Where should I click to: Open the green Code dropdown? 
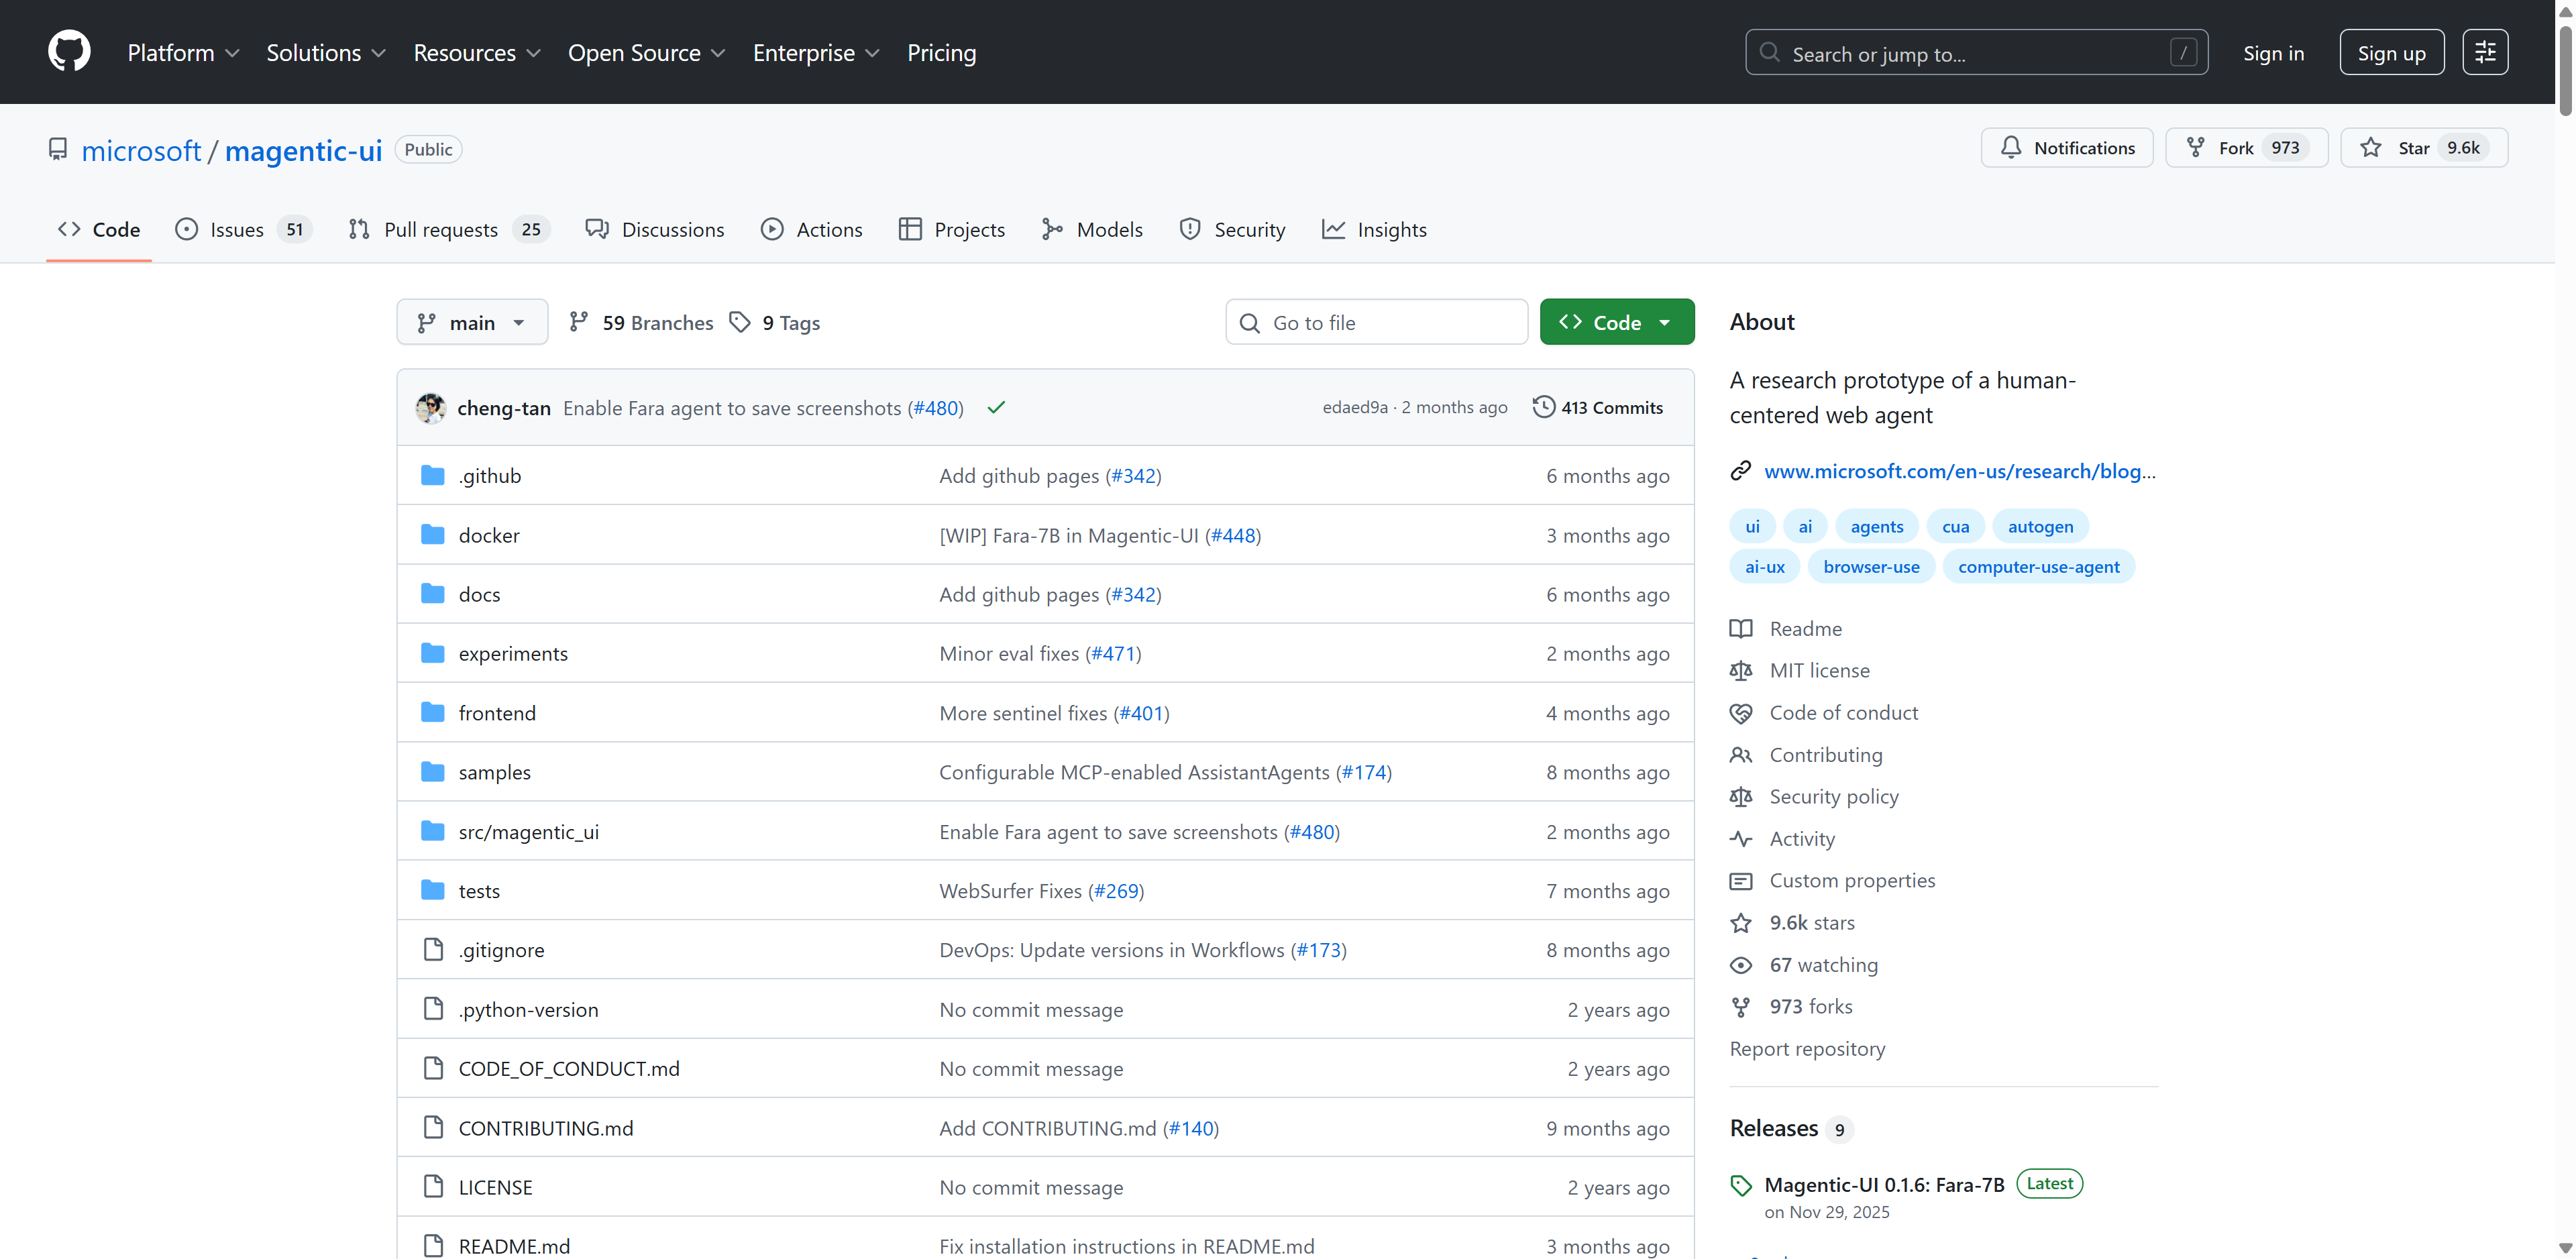pos(1616,322)
